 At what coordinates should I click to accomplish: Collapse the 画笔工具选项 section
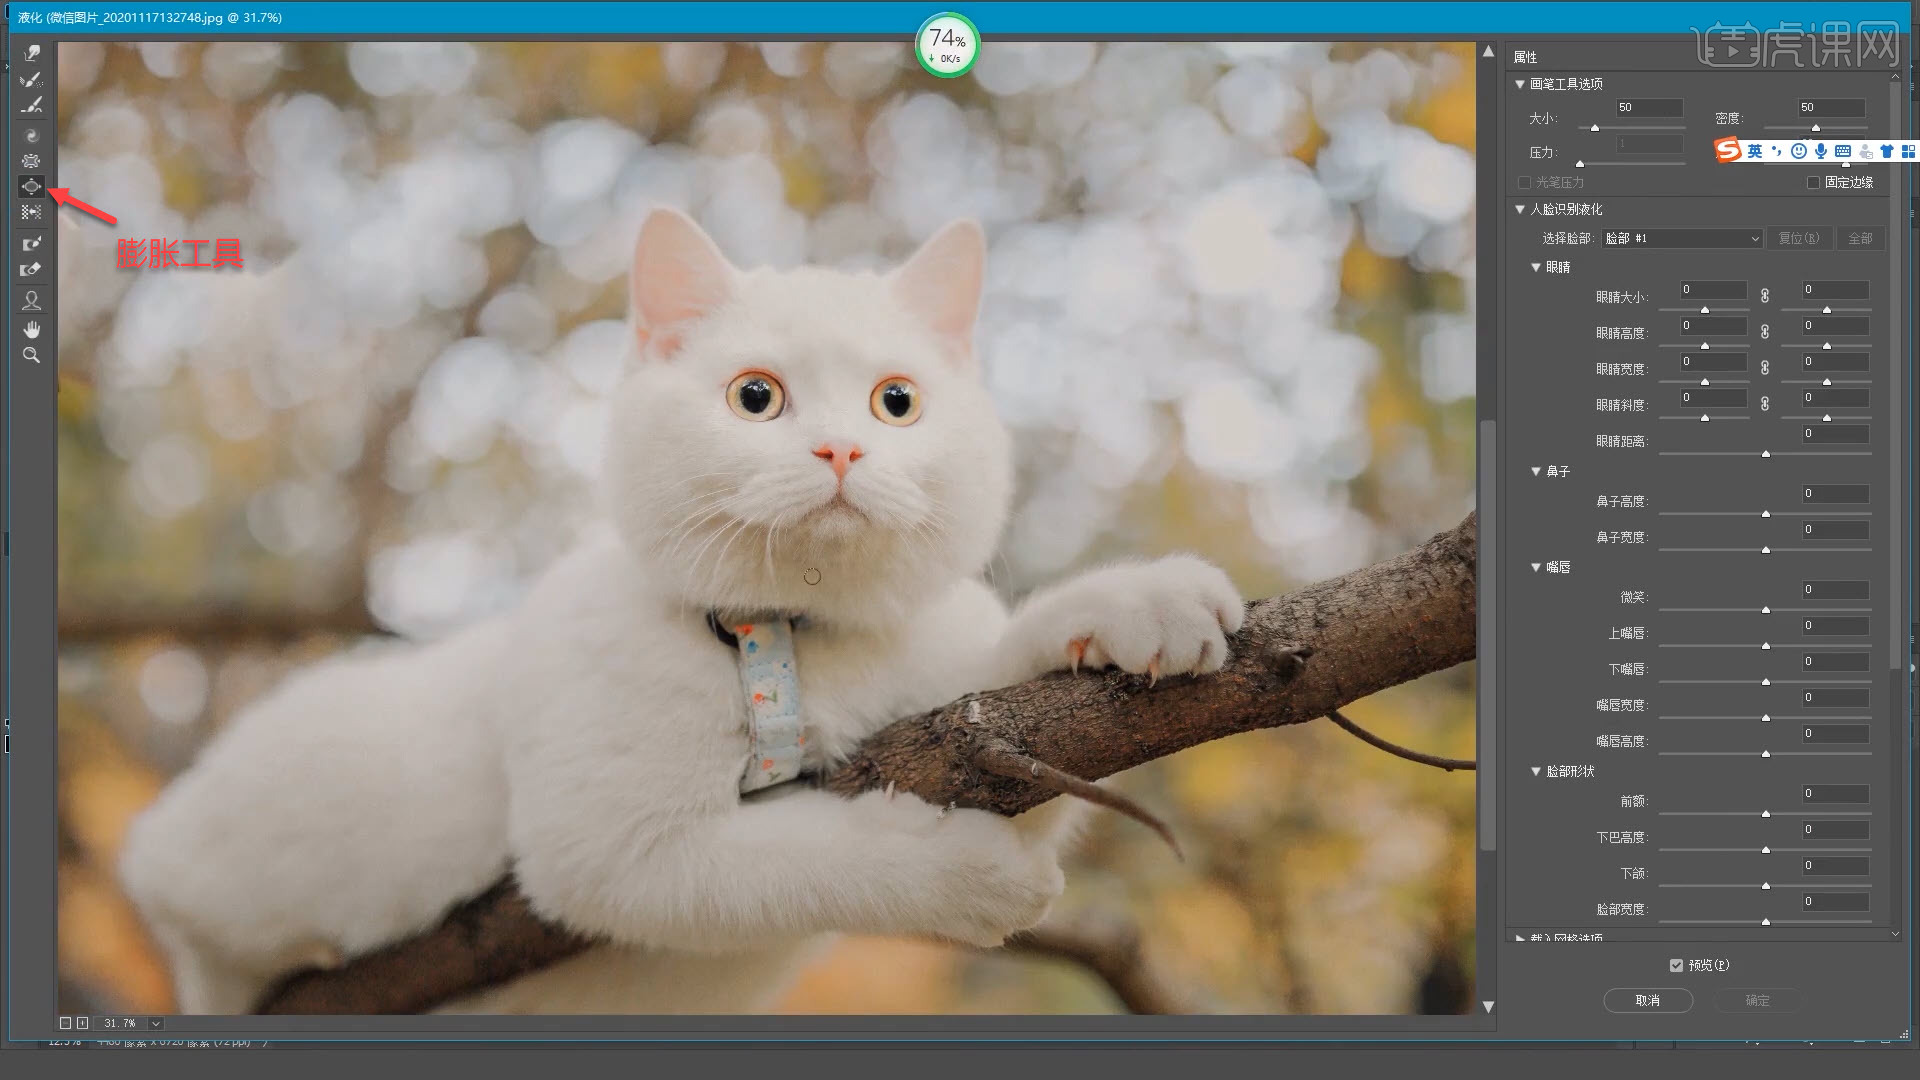[1520, 84]
